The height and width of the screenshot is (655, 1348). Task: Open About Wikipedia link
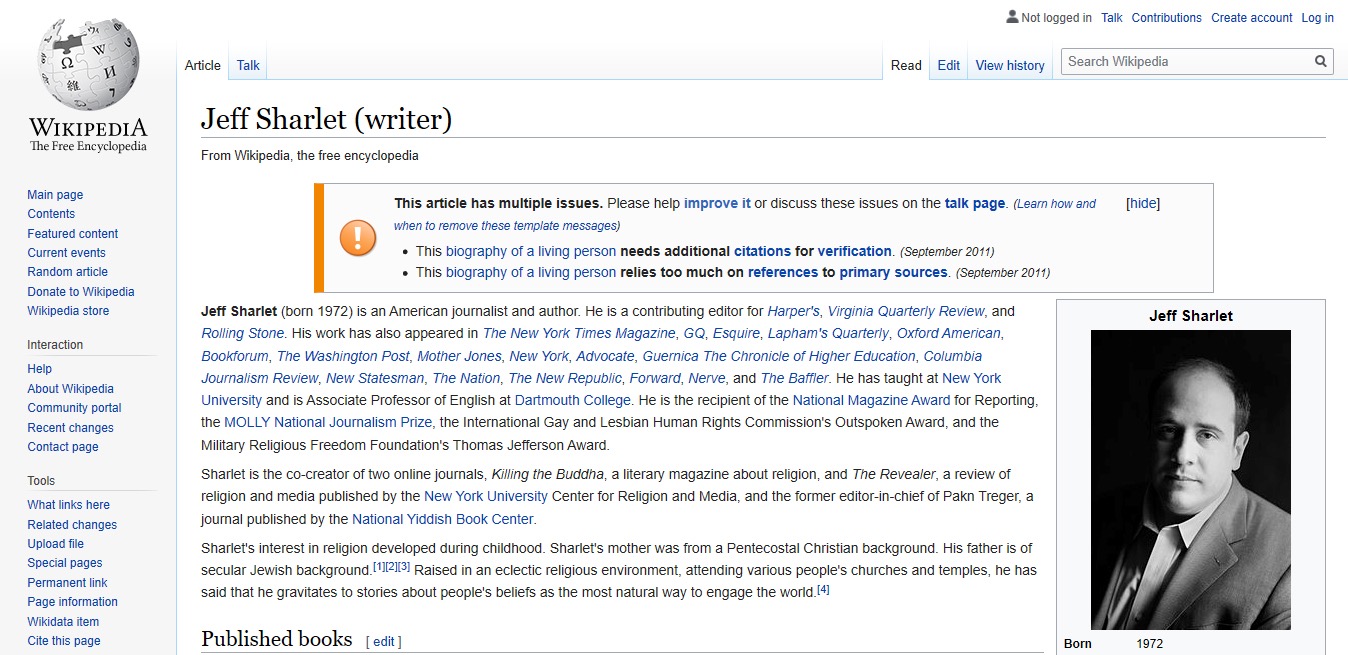(71, 389)
